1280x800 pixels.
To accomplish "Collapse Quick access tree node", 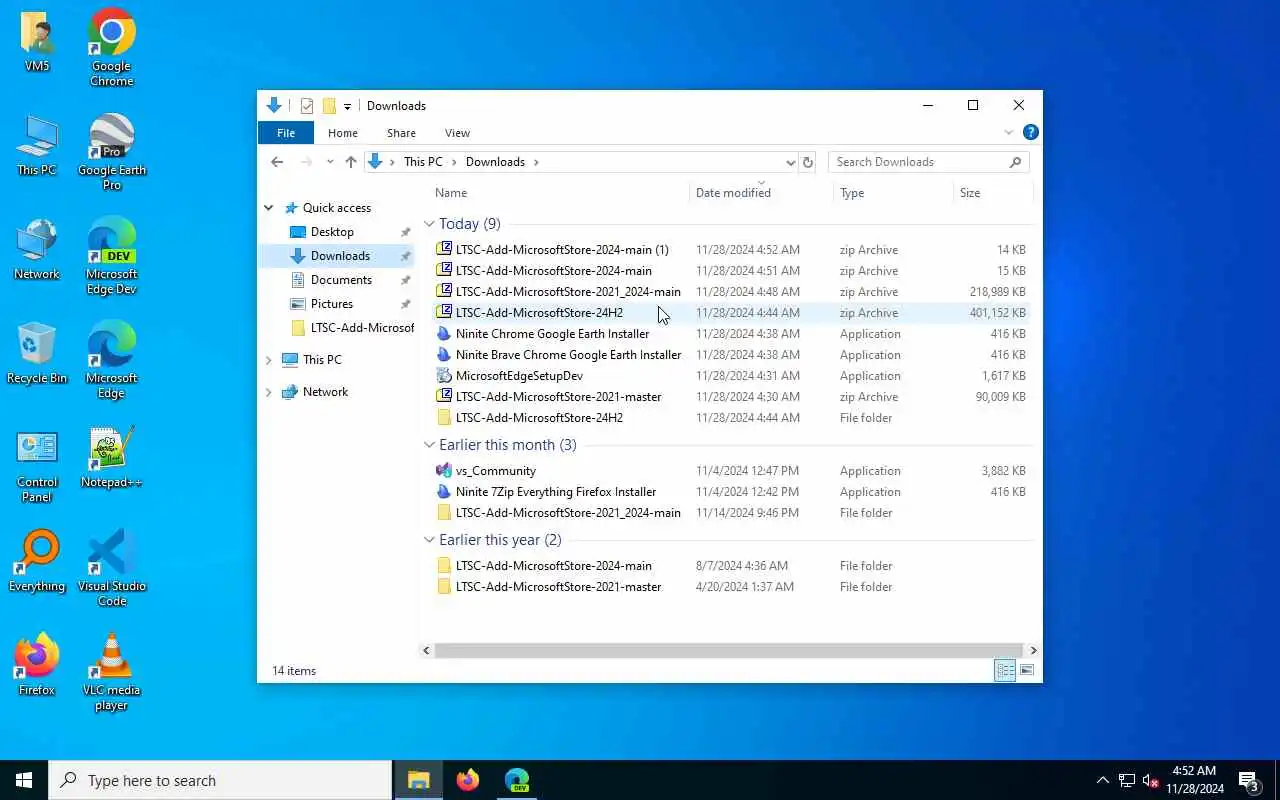I will [268, 208].
